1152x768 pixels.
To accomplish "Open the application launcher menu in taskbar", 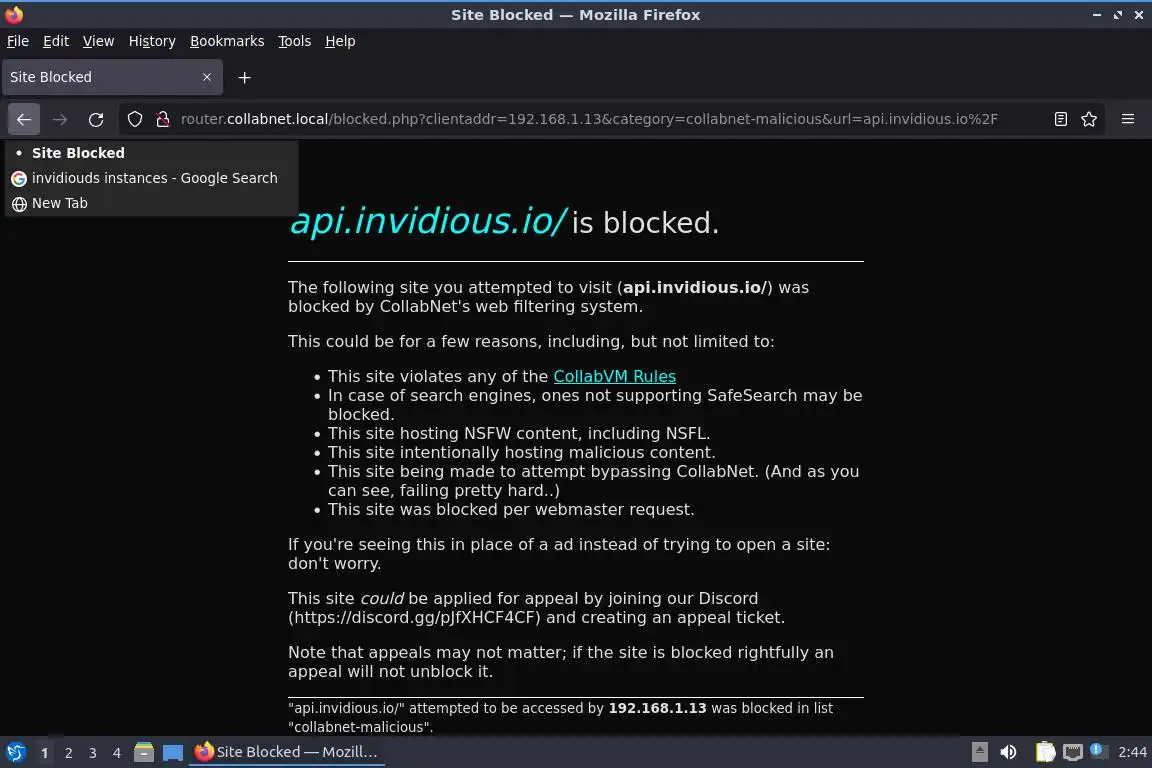I will [x=15, y=752].
